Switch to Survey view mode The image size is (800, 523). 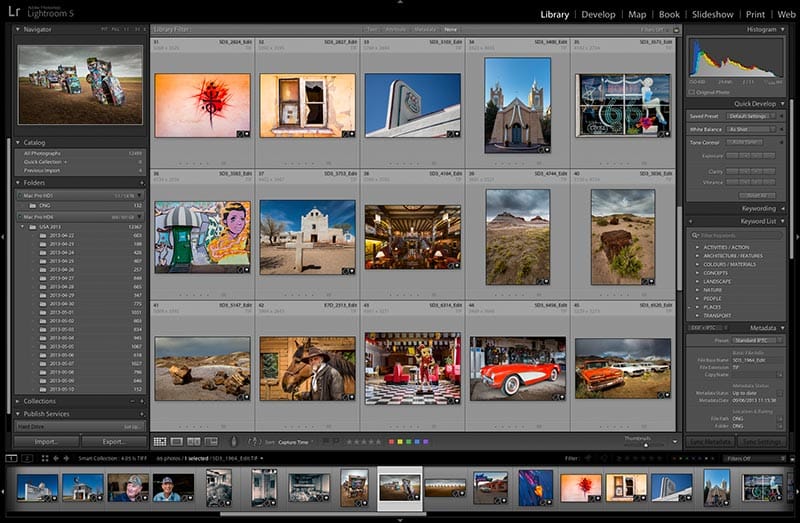click(x=211, y=442)
